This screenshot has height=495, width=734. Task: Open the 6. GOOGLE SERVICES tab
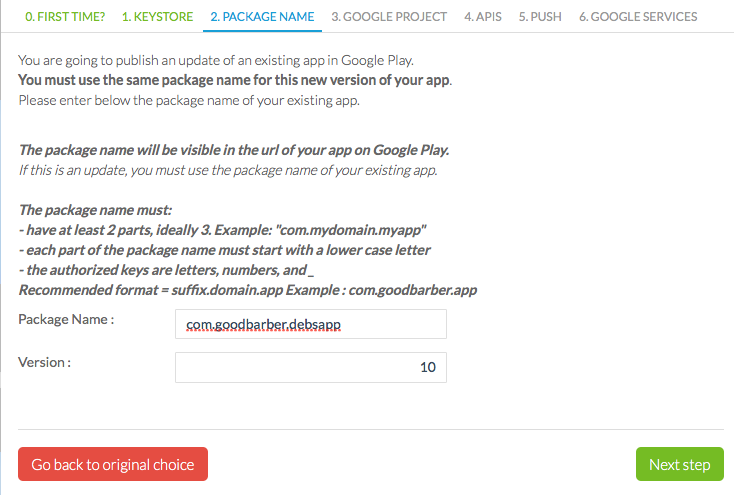(x=638, y=17)
